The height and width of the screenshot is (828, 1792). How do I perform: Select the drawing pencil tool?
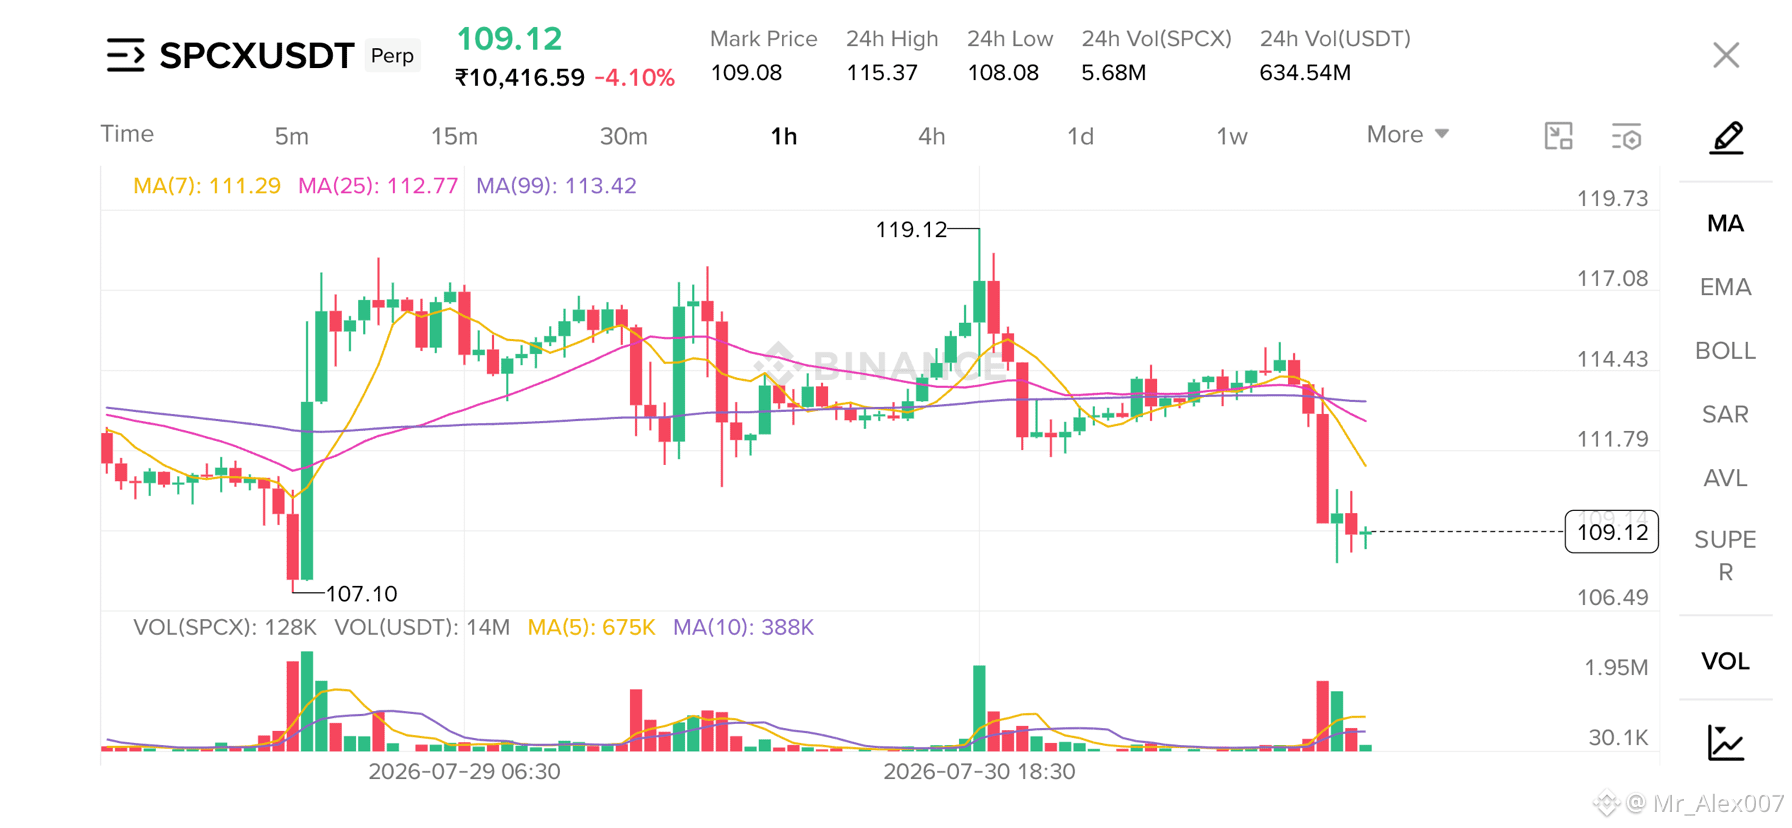(1726, 137)
